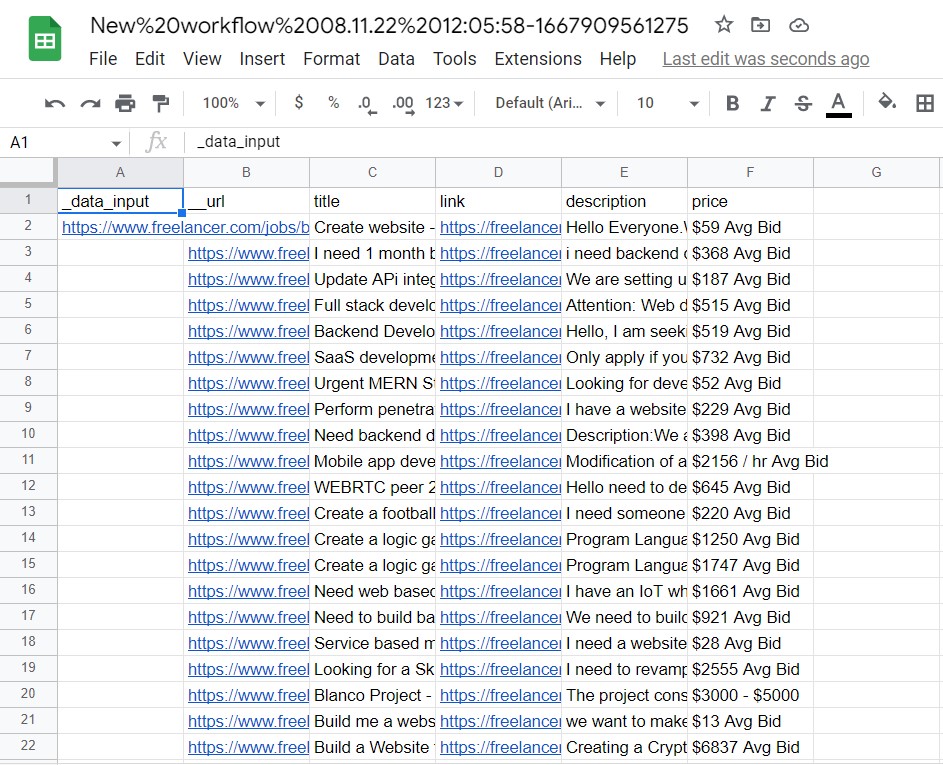Open the font family dropdown

[550, 103]
